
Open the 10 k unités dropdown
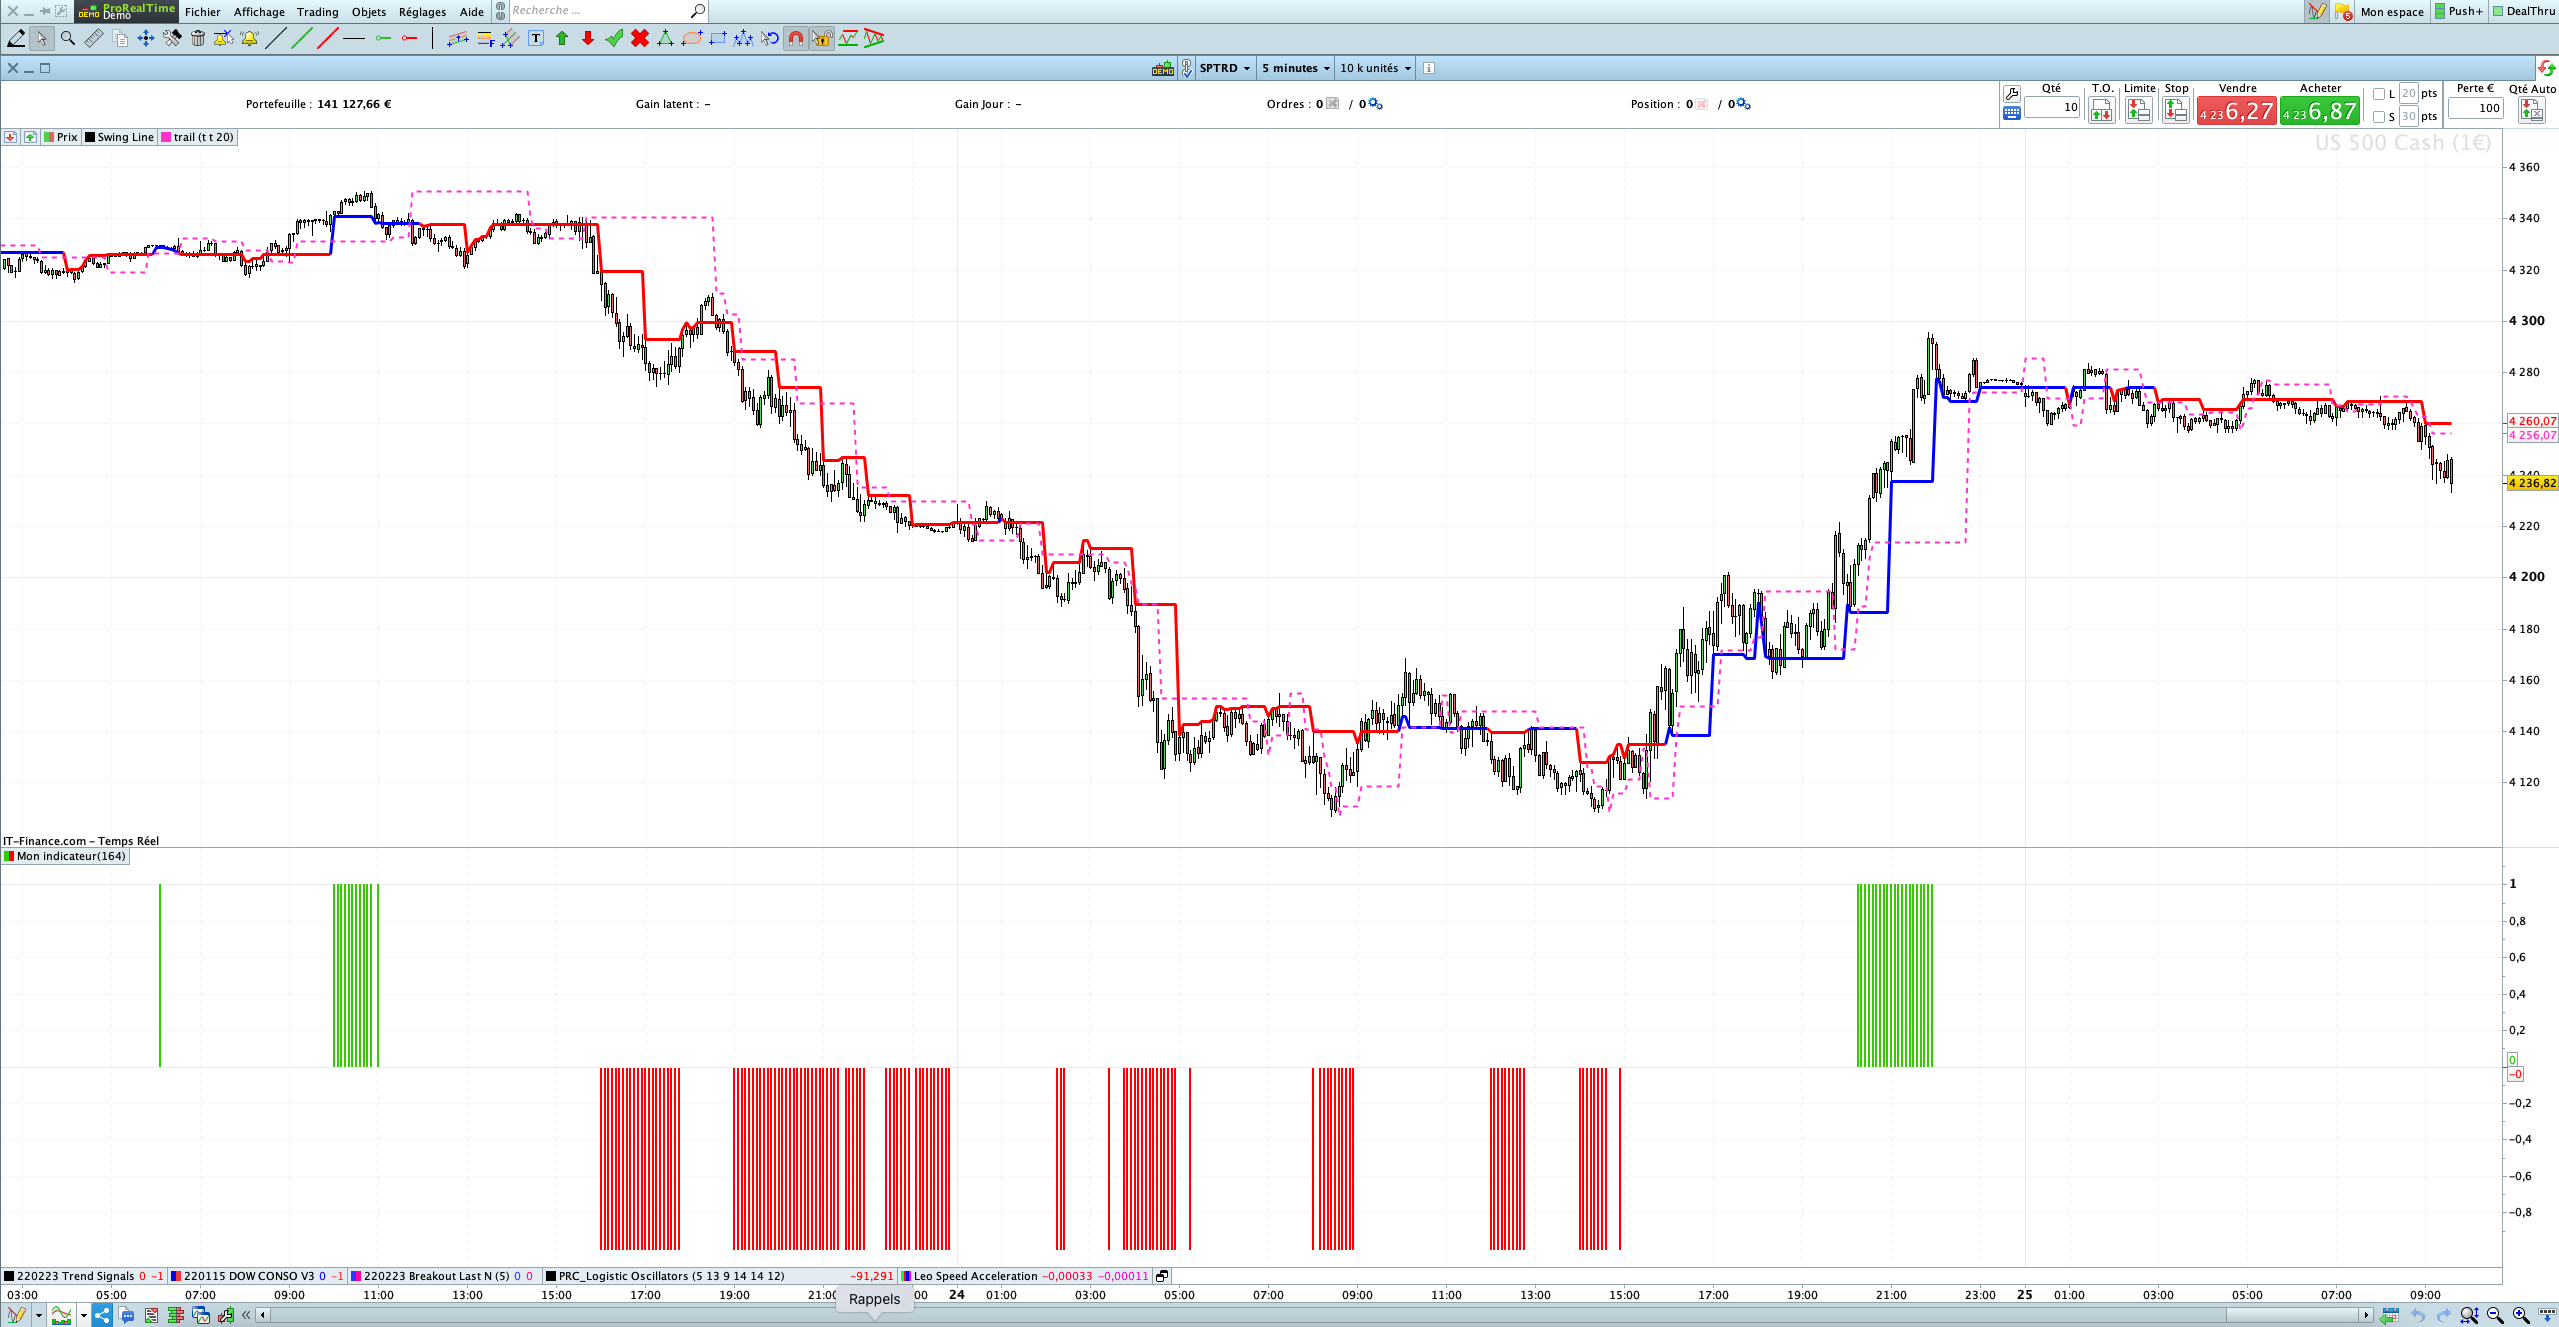(1375, 68)
